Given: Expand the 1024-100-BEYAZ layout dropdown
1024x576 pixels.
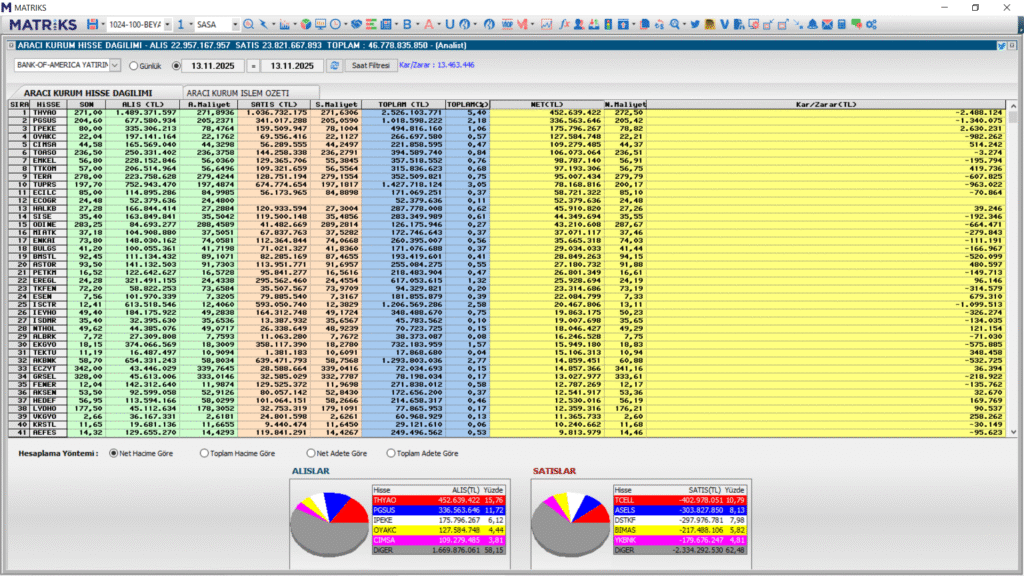Looking at the screenshot, I should click(167, 23).
